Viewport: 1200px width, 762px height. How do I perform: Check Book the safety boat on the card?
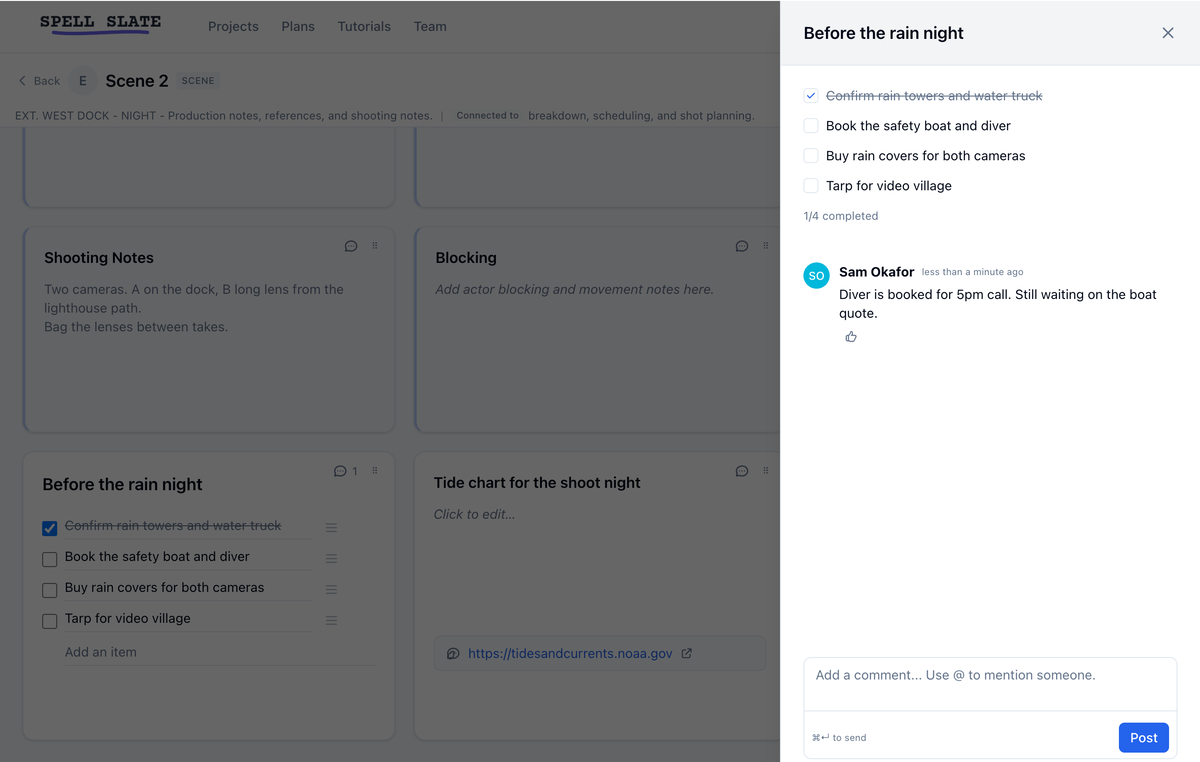click(49, 559)
